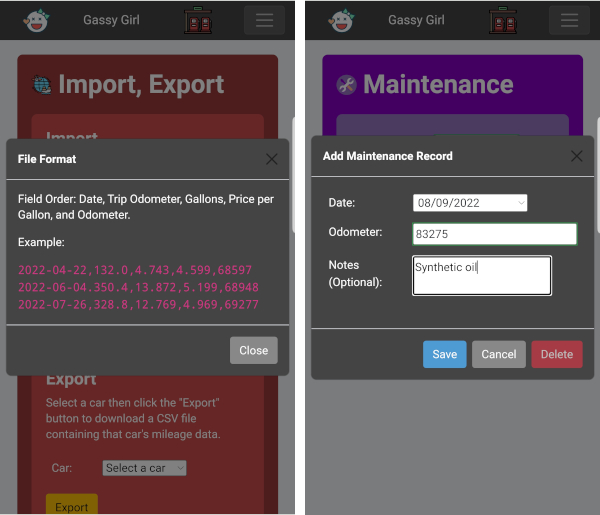
Task: Click example line starting 2022-06-04
Action: 139,287
